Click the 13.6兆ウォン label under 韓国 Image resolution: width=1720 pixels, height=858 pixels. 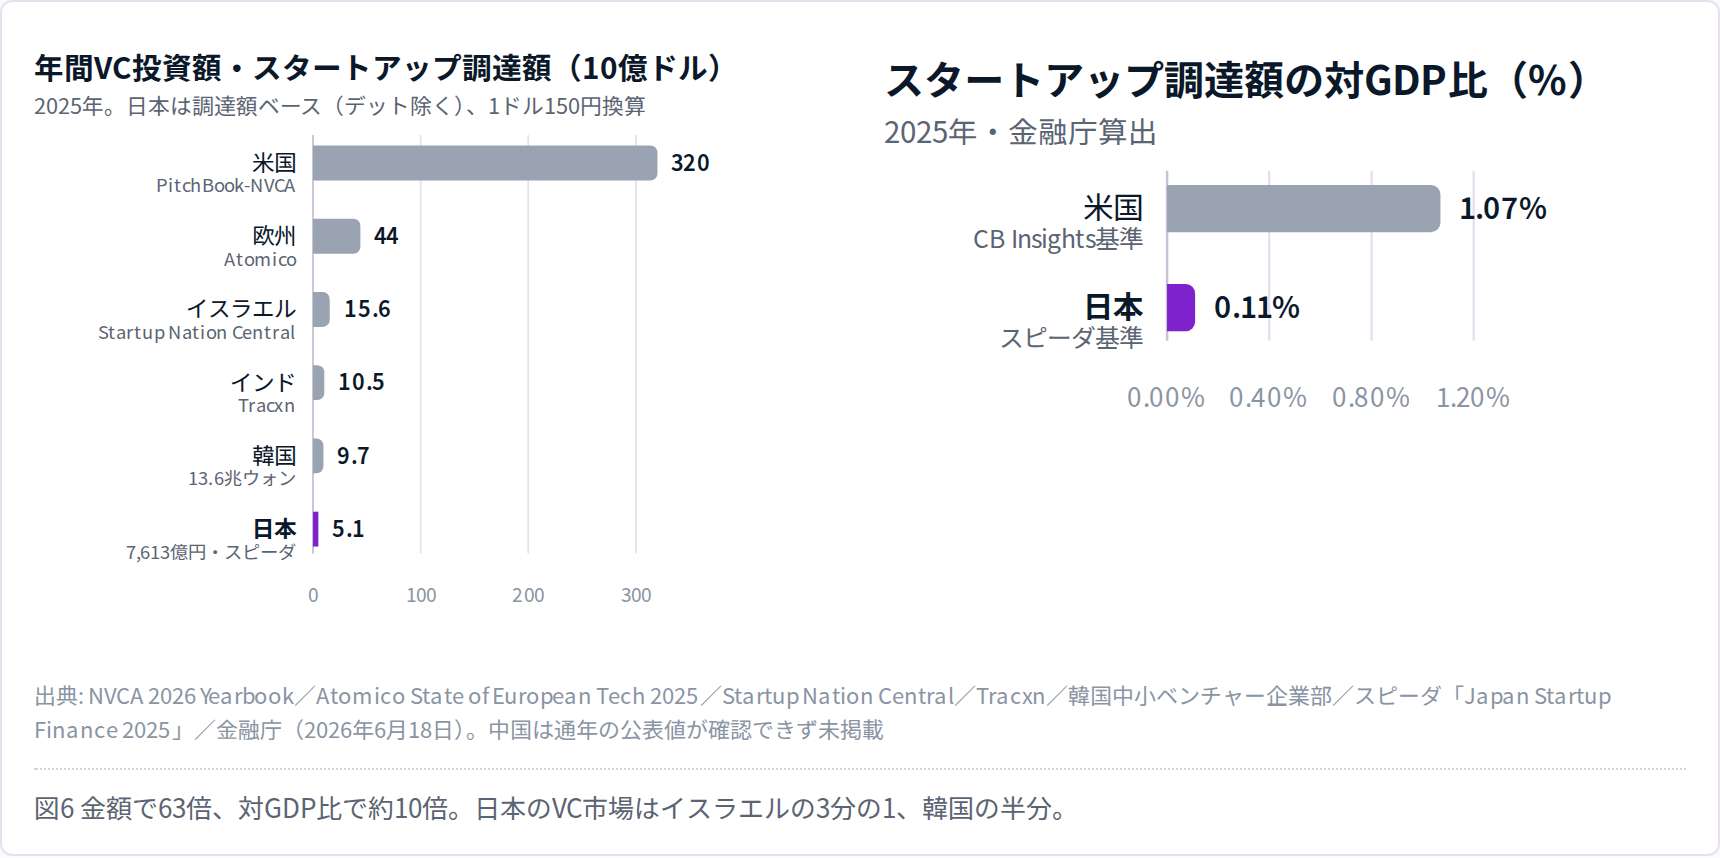click(242, 479)
